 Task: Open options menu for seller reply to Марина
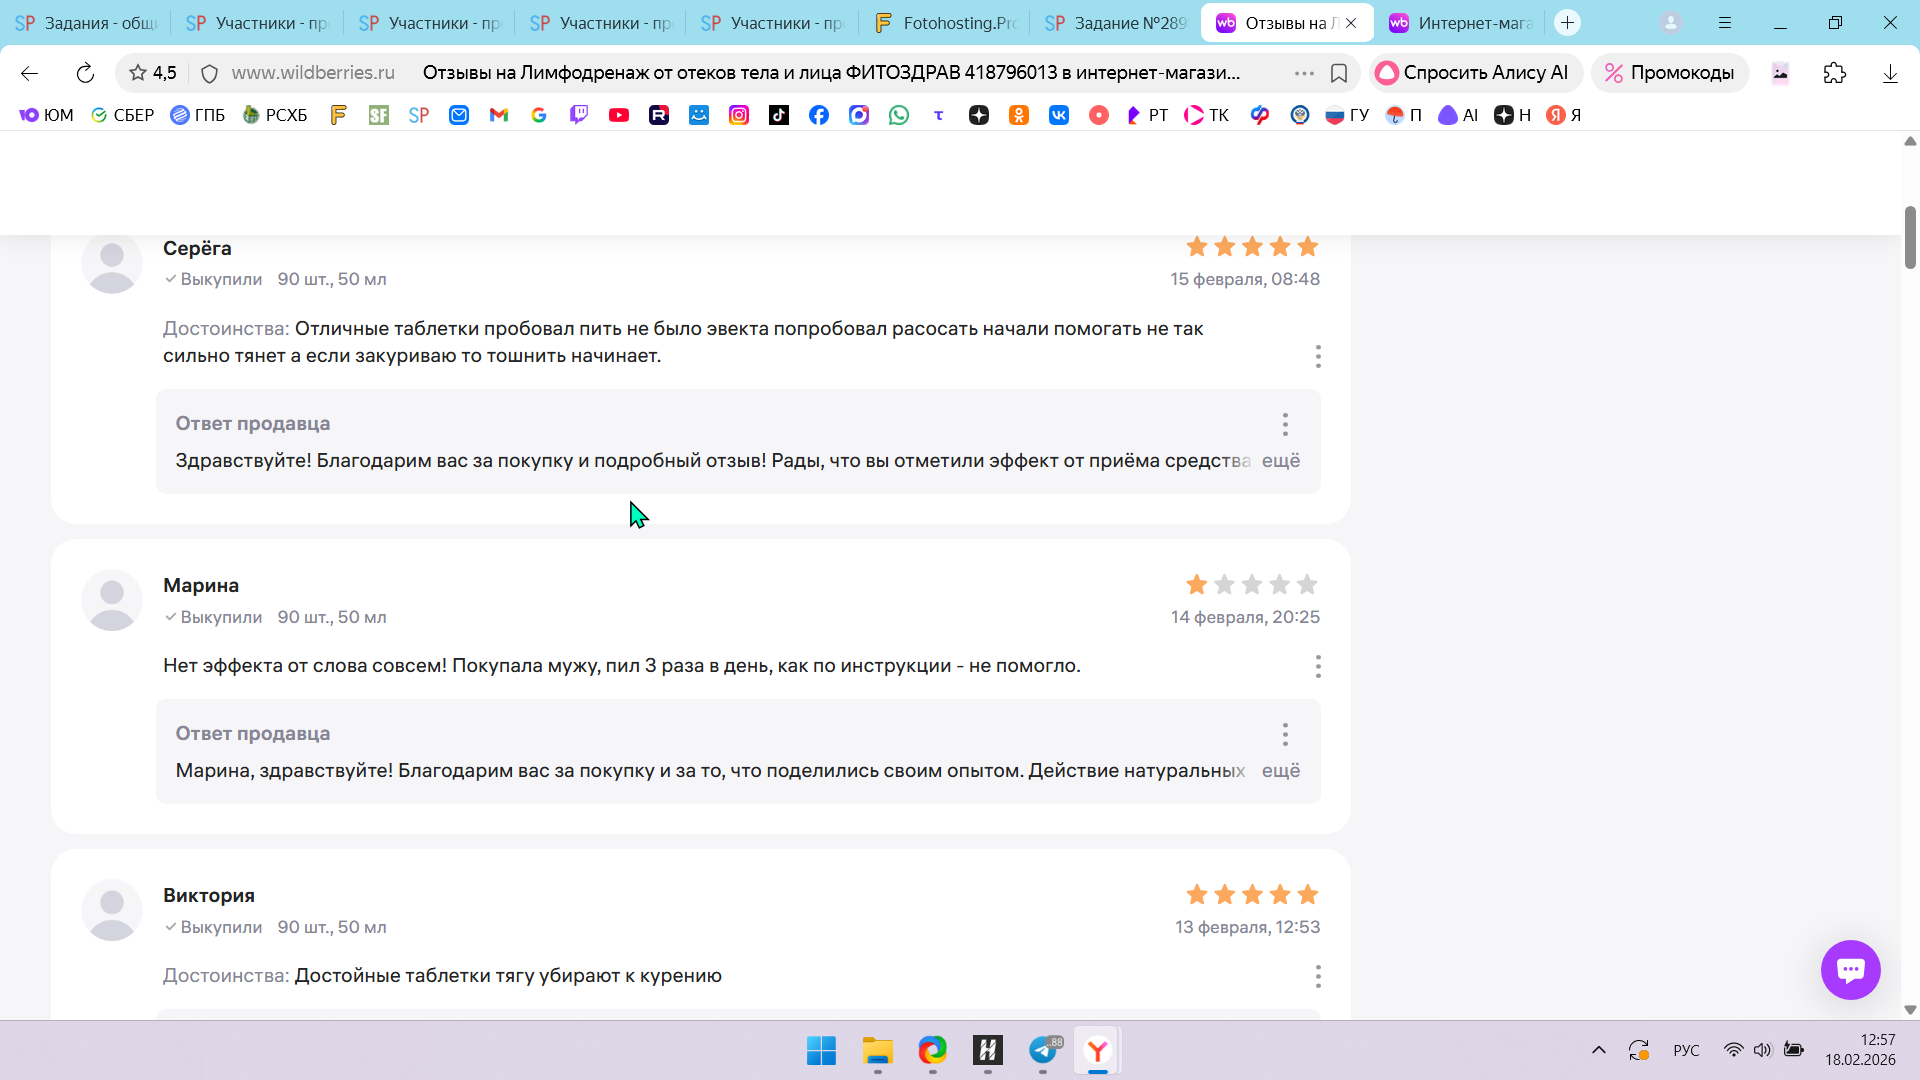[1285, 734]
